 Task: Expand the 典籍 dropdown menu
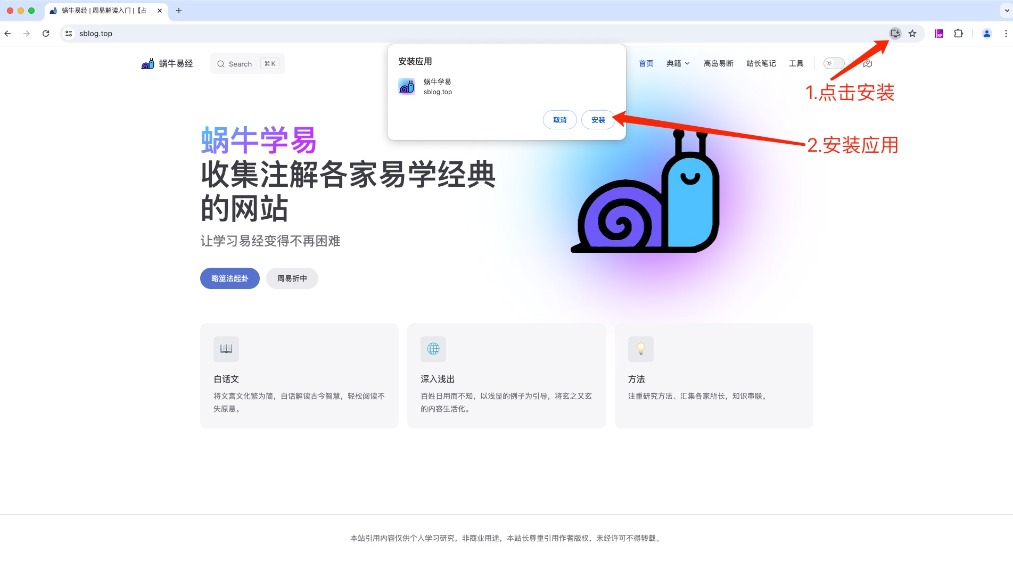click(678, 63)
